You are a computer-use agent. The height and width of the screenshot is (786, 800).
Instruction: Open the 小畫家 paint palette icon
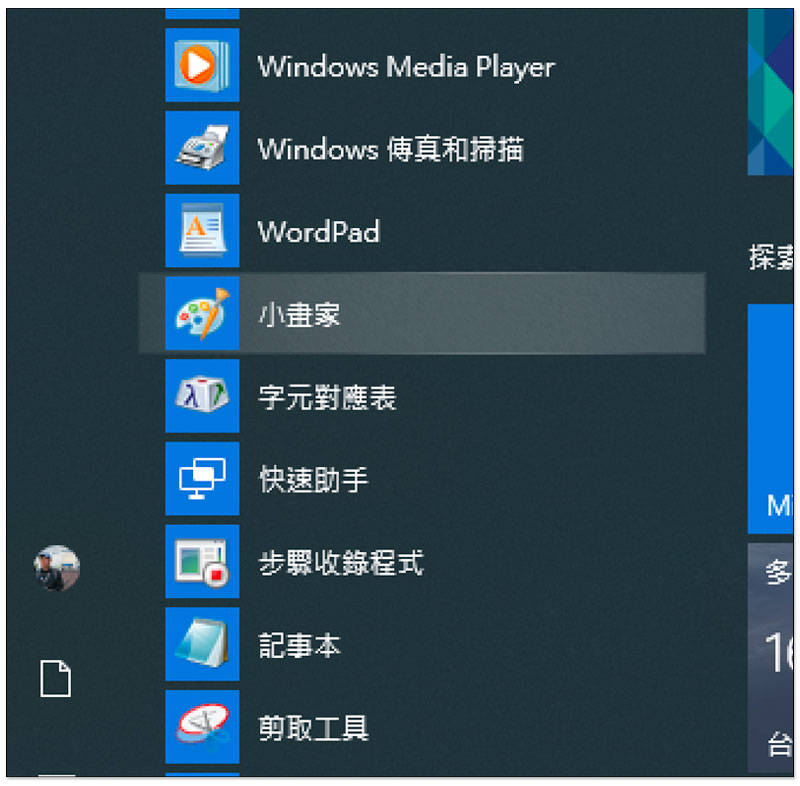[202, 313]
